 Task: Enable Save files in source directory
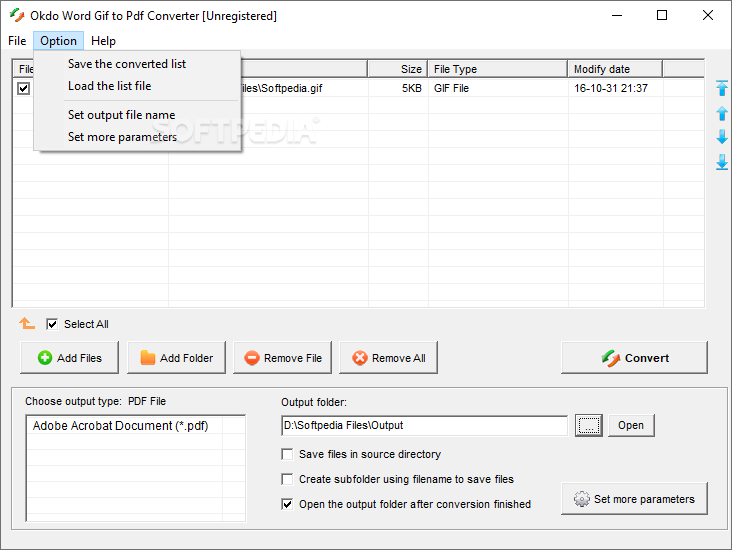(287, 454)
